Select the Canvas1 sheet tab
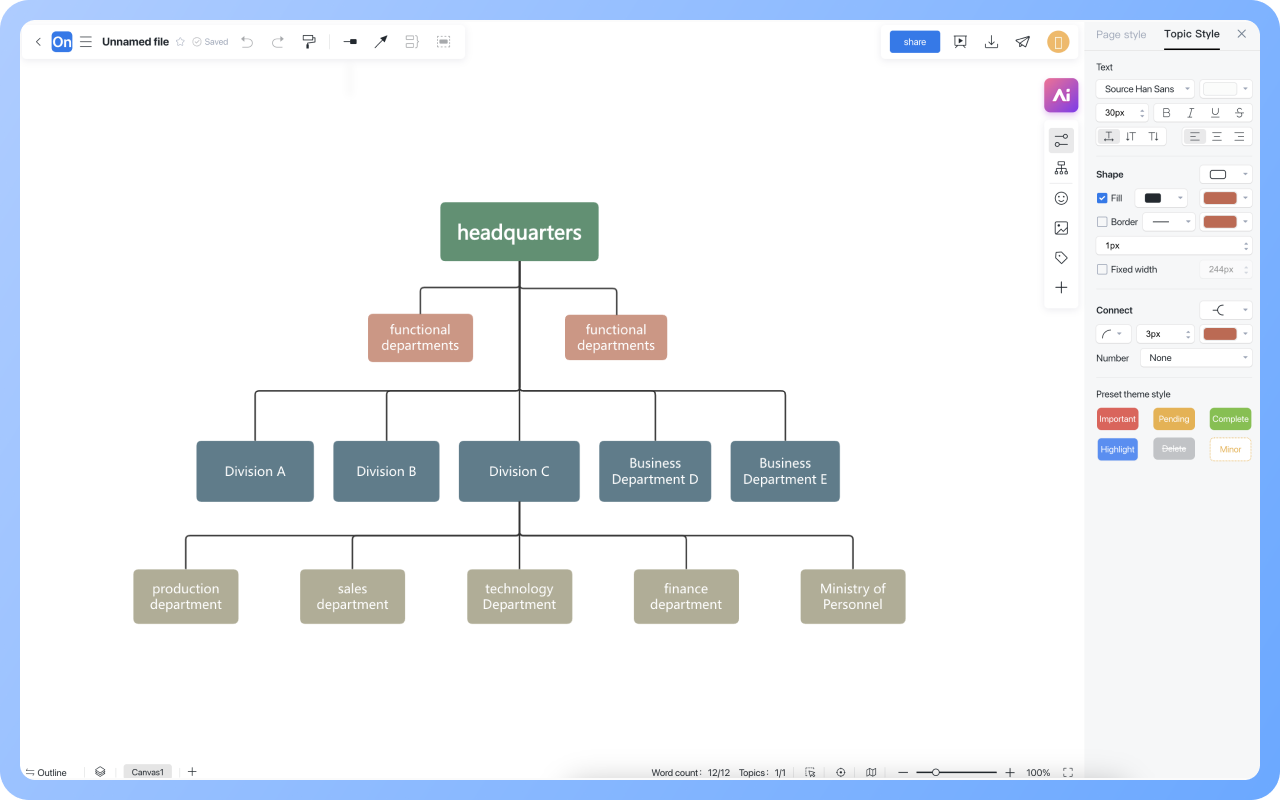Screen dimensions: 1280x800 click(x=148, y=772)
